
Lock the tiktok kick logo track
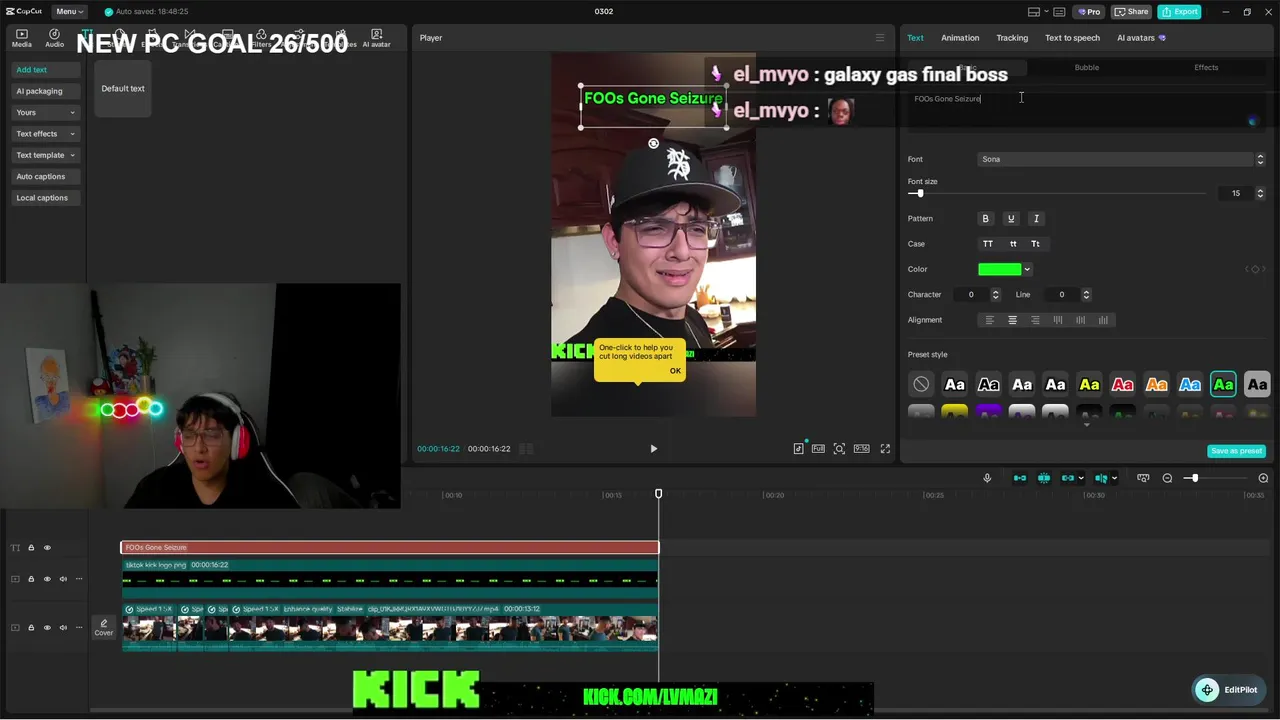(x=31, y=579)
